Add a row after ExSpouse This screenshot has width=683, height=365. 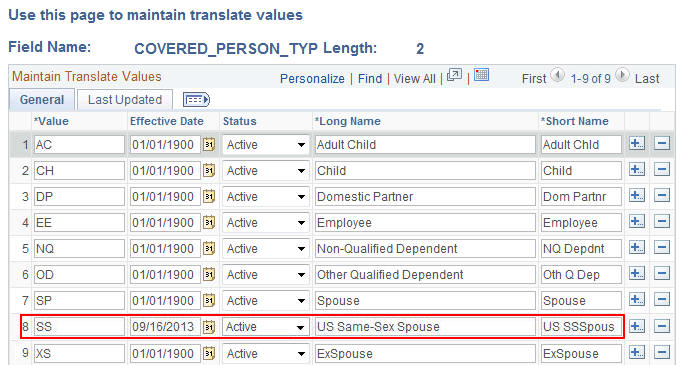[637, 352]
